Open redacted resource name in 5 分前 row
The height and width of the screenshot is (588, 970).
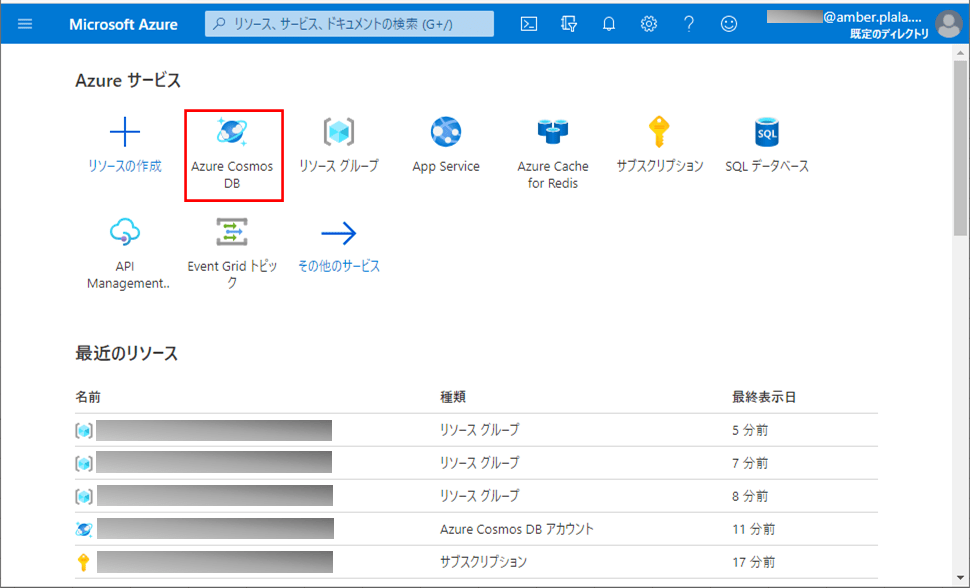(214, 430)
